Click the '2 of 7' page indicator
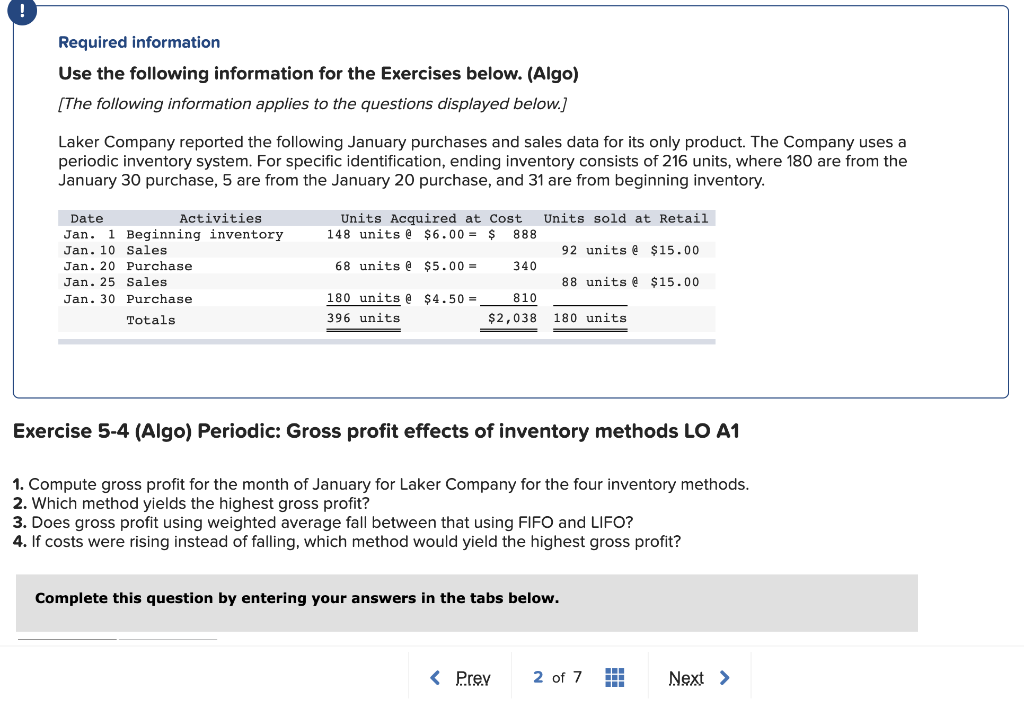1024x708 pixels. [558, 678]
